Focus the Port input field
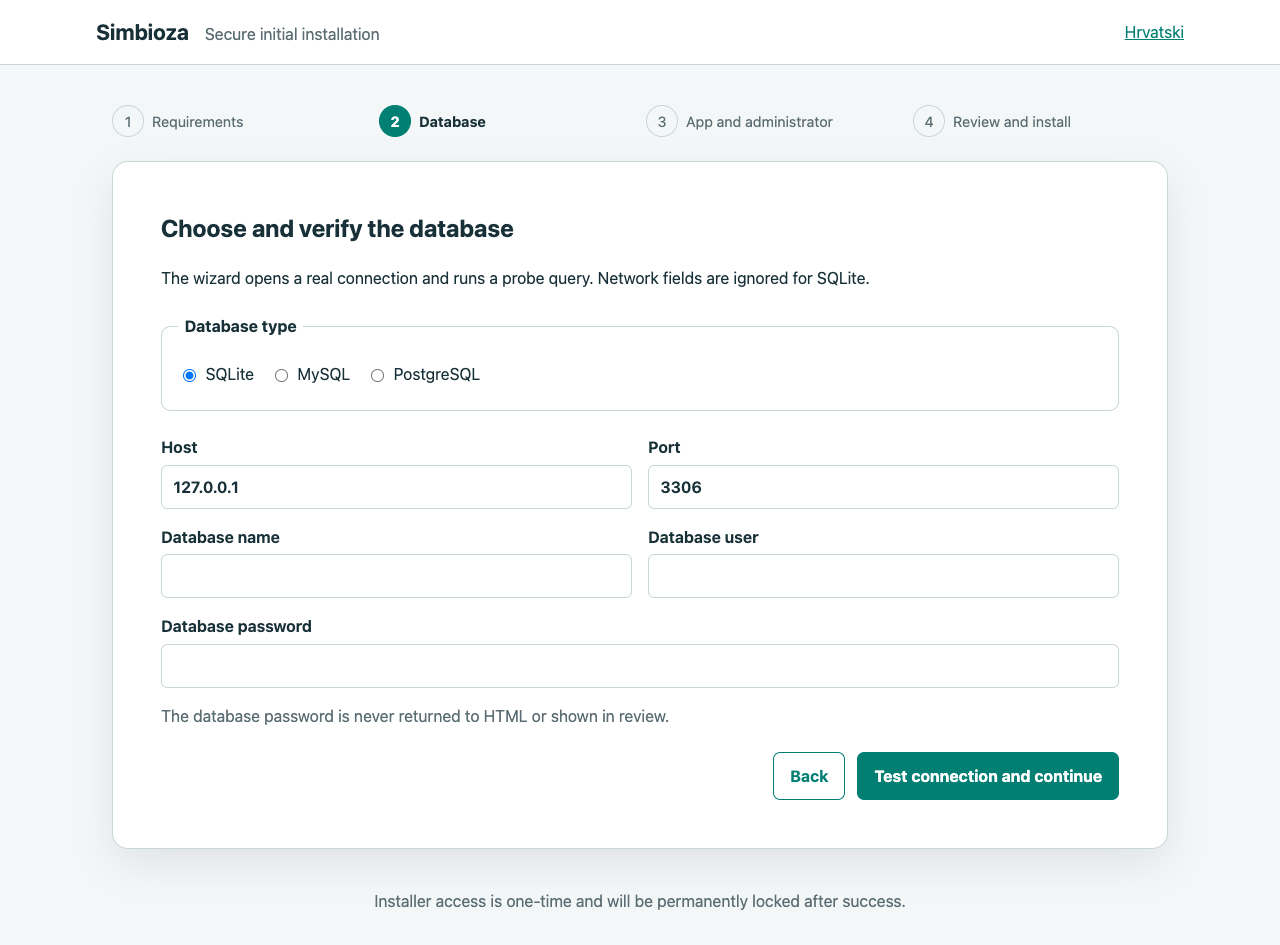The width and height of the screenshot is (1280, 945). tap(883, 487)
